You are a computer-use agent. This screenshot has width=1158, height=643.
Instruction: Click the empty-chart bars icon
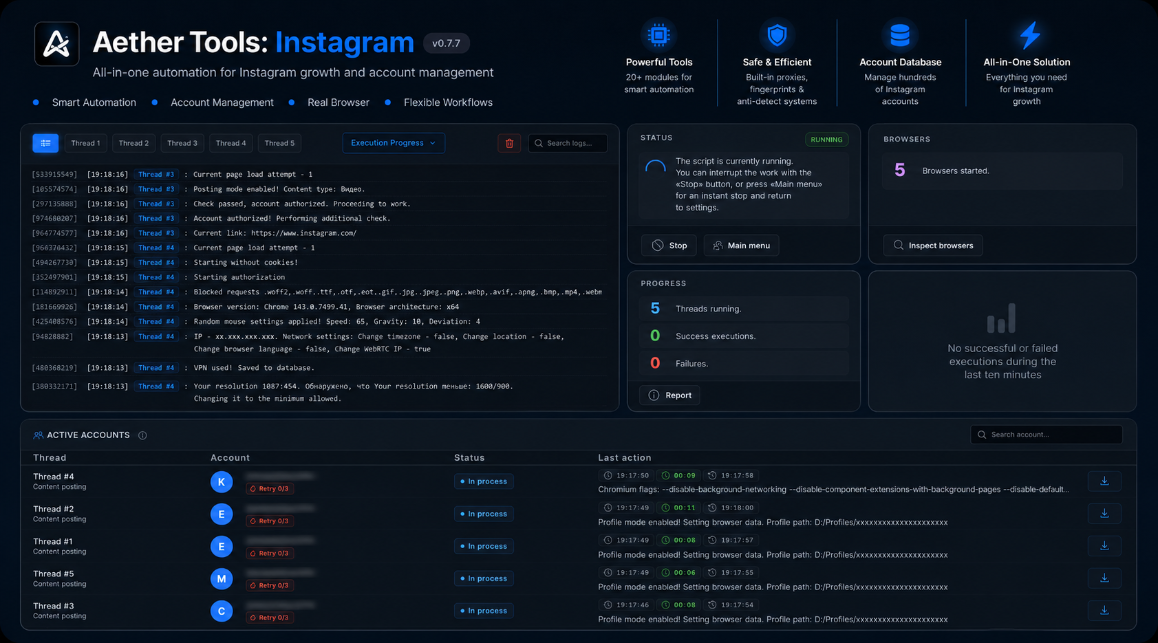coord(1001,318)
